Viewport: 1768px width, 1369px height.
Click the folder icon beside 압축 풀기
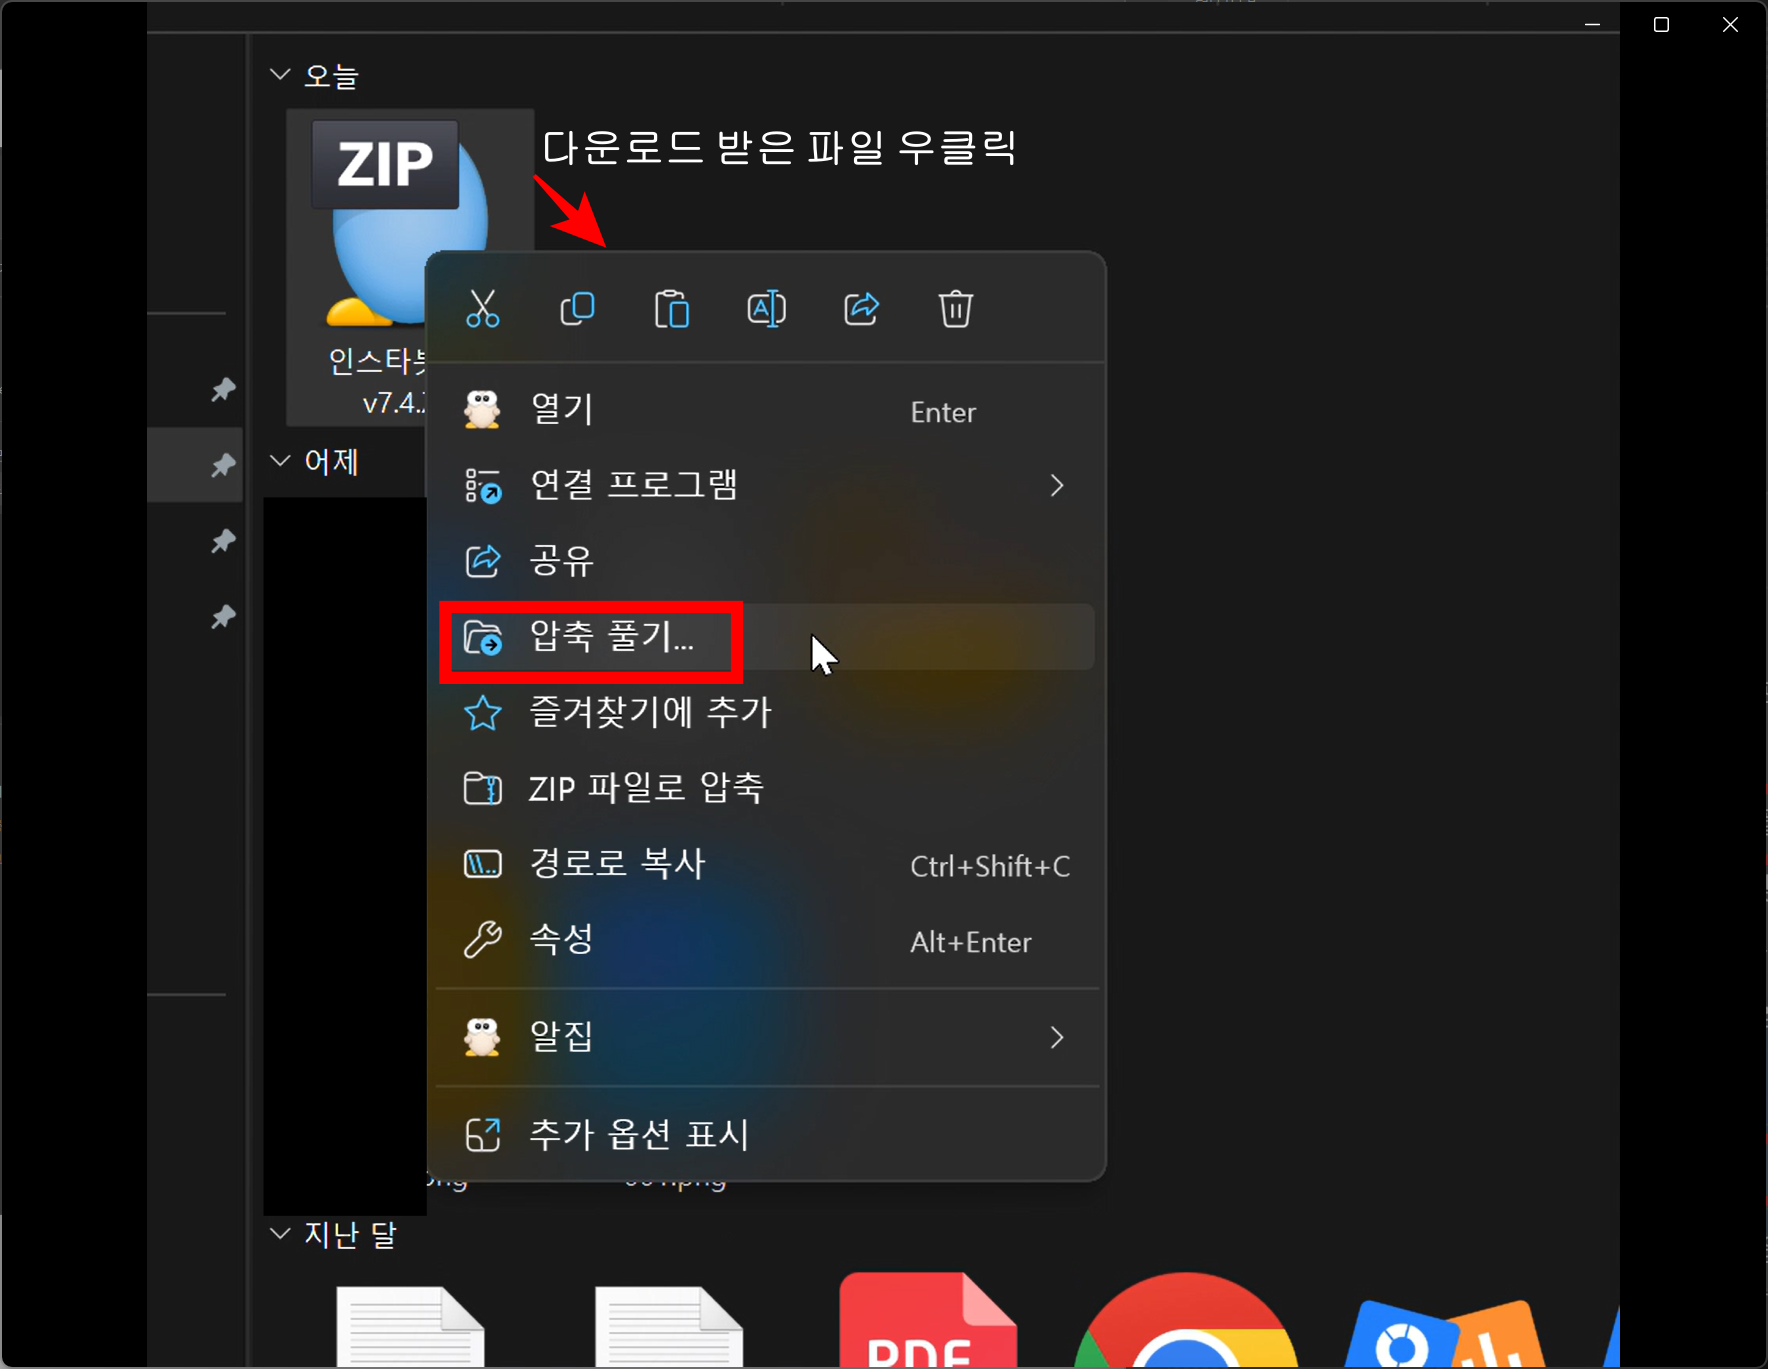coord(483,637)
